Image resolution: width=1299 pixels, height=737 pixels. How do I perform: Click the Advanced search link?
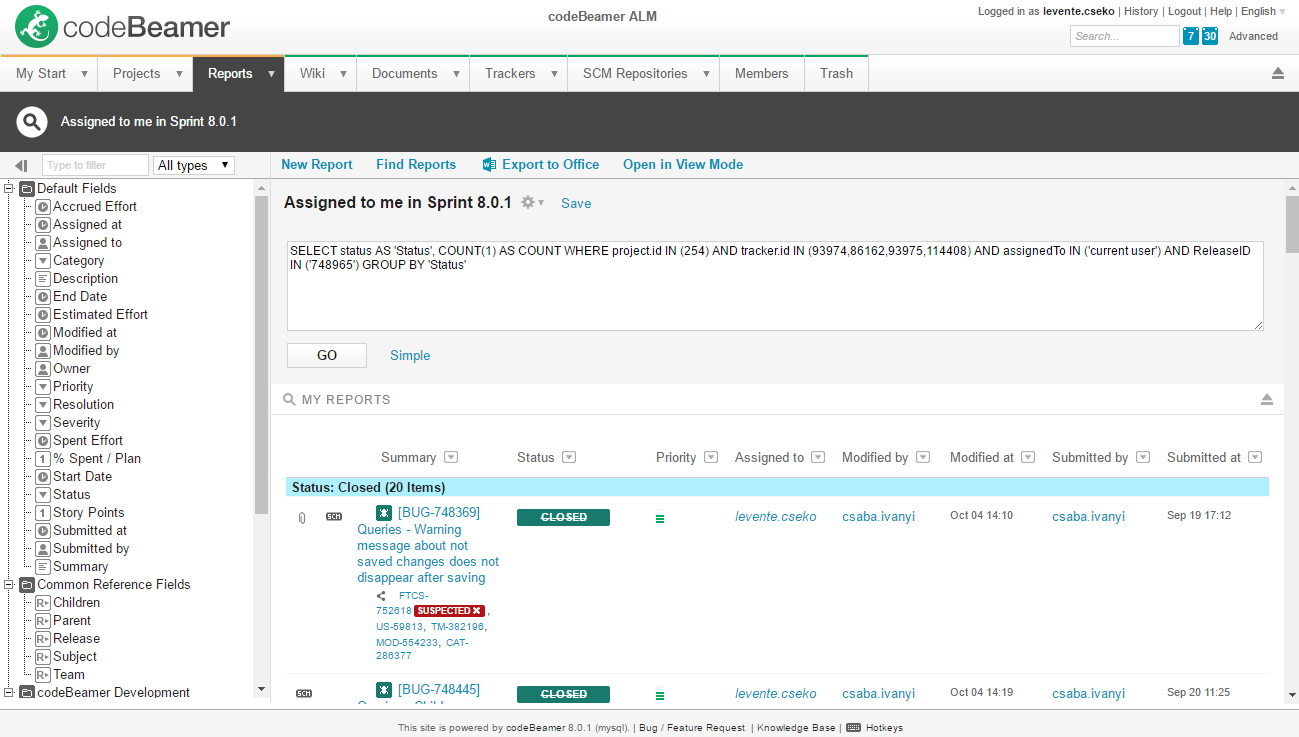click(x=1253, y=36)
